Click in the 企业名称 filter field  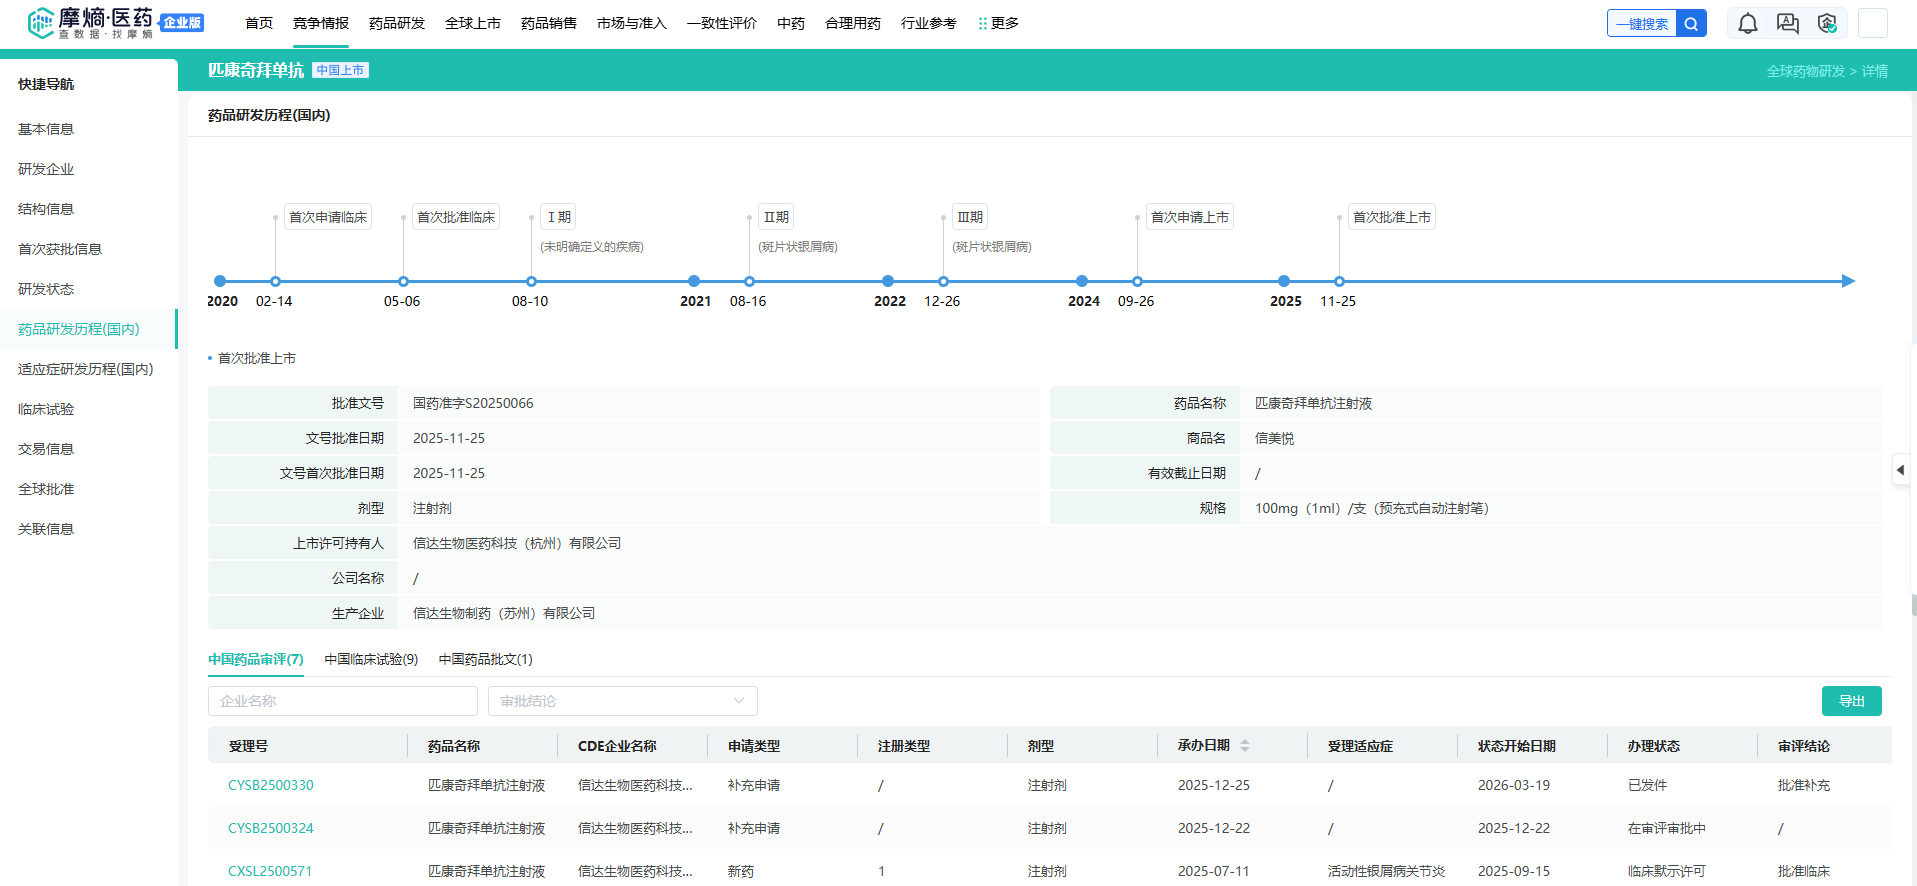342,701
